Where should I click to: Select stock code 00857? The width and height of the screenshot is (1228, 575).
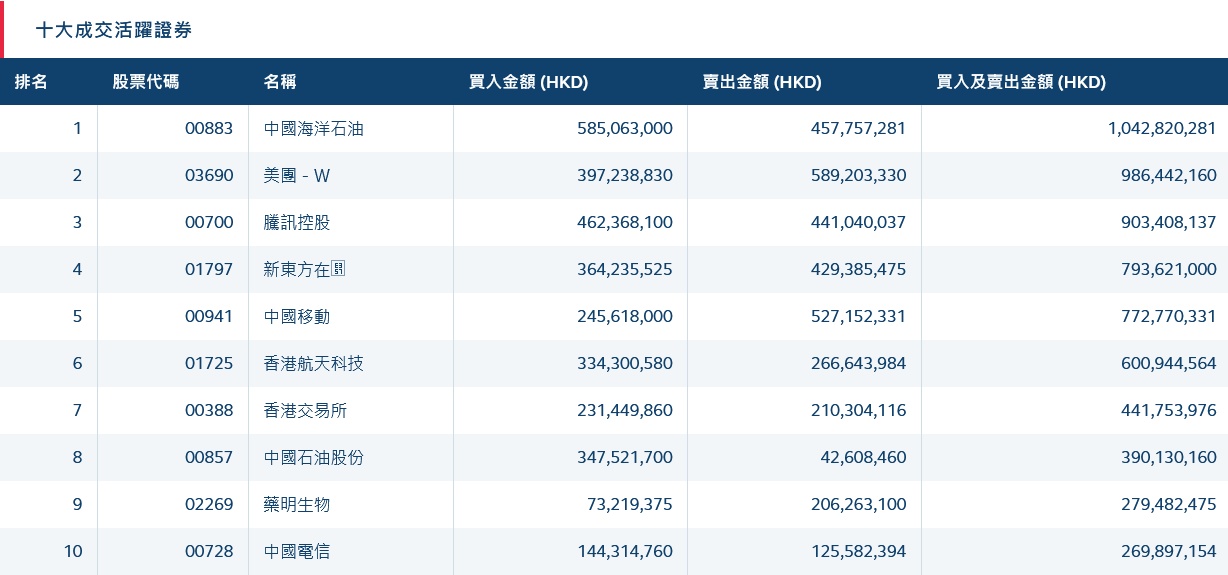click(x=209, y=457)
